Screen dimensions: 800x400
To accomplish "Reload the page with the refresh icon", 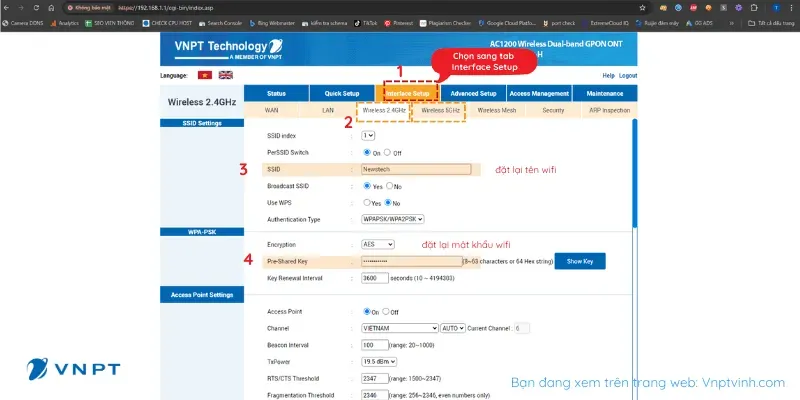I will [x=36, y=8].
